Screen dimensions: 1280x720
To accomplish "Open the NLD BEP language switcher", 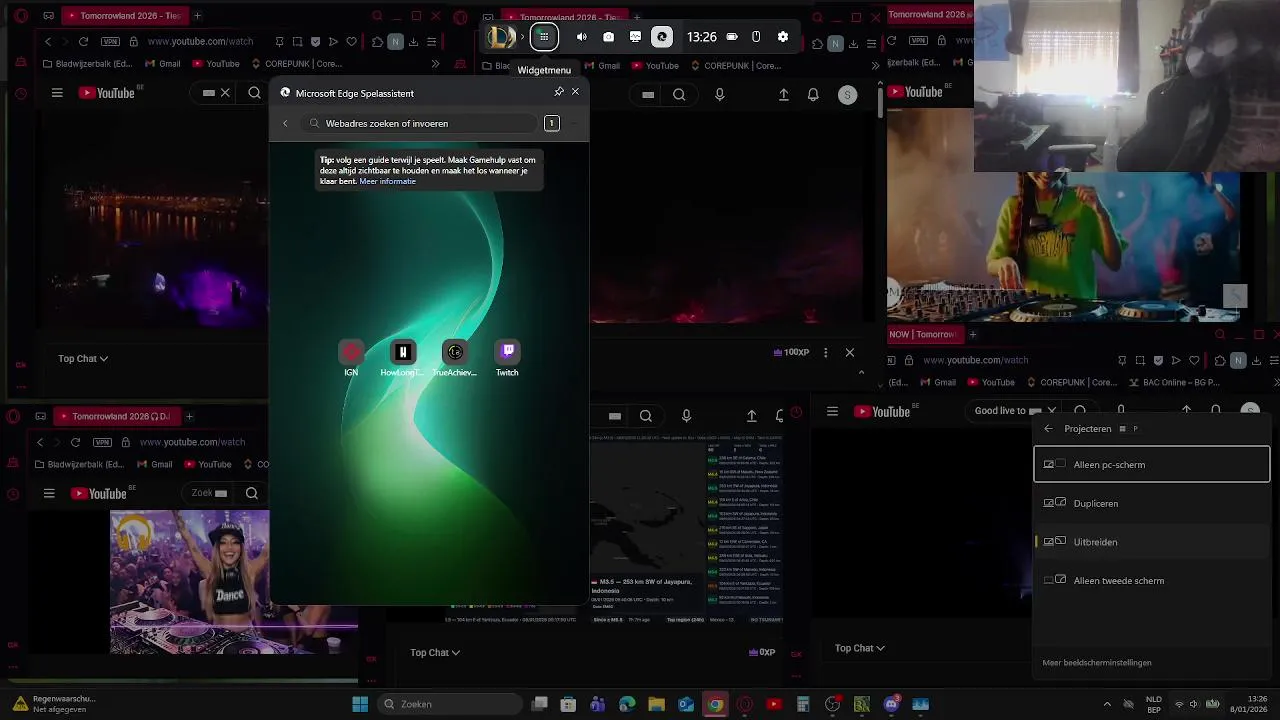I will click(x=1153, y=704).
